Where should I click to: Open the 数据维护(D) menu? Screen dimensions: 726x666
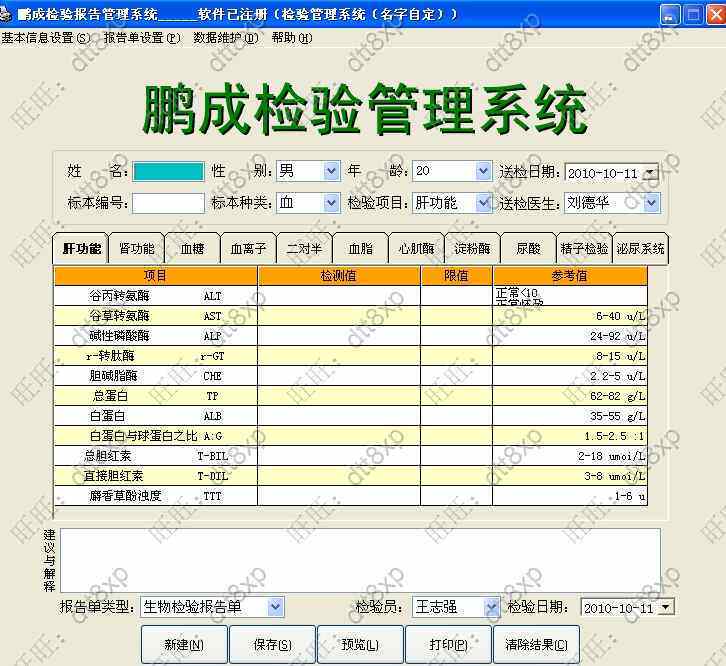pos(225,38)
